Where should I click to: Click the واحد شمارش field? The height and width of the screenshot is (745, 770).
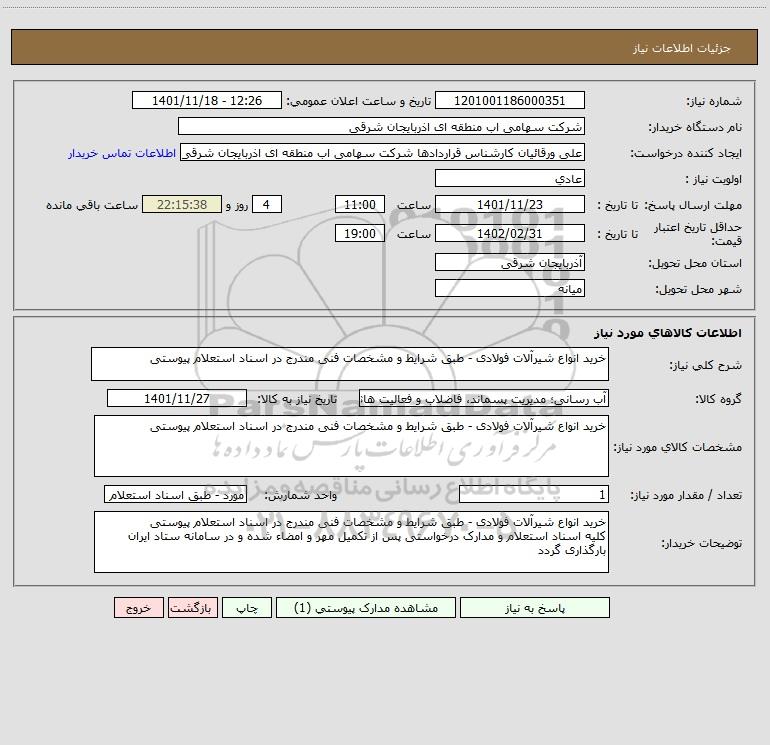pos(175,494)
